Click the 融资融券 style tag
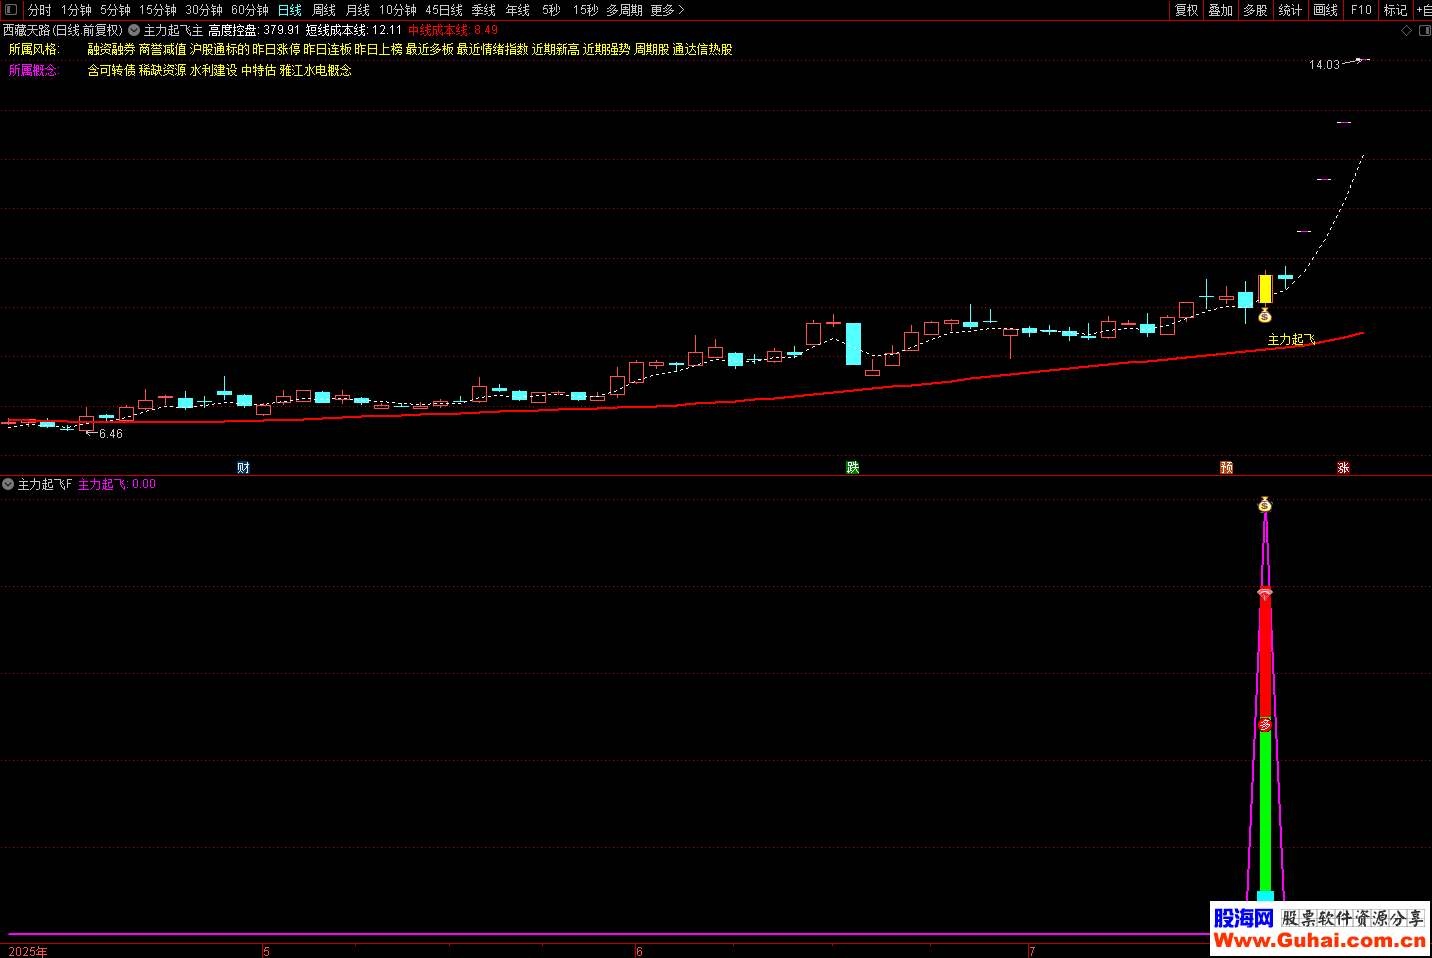 coord(111,49)
